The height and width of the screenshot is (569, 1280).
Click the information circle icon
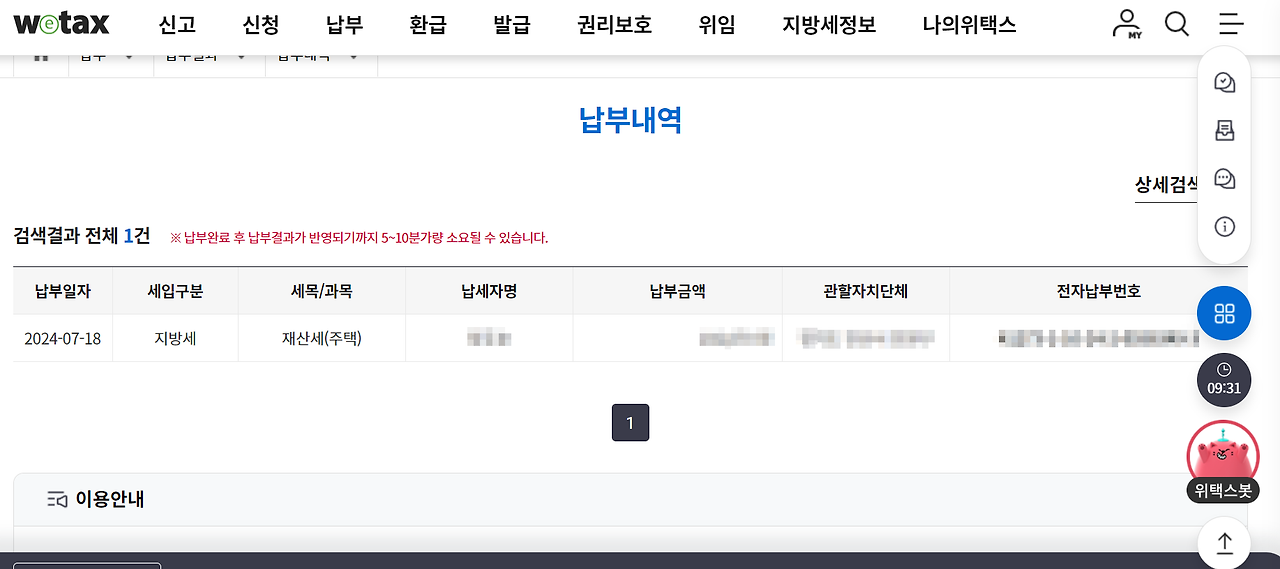point(1224,227)
